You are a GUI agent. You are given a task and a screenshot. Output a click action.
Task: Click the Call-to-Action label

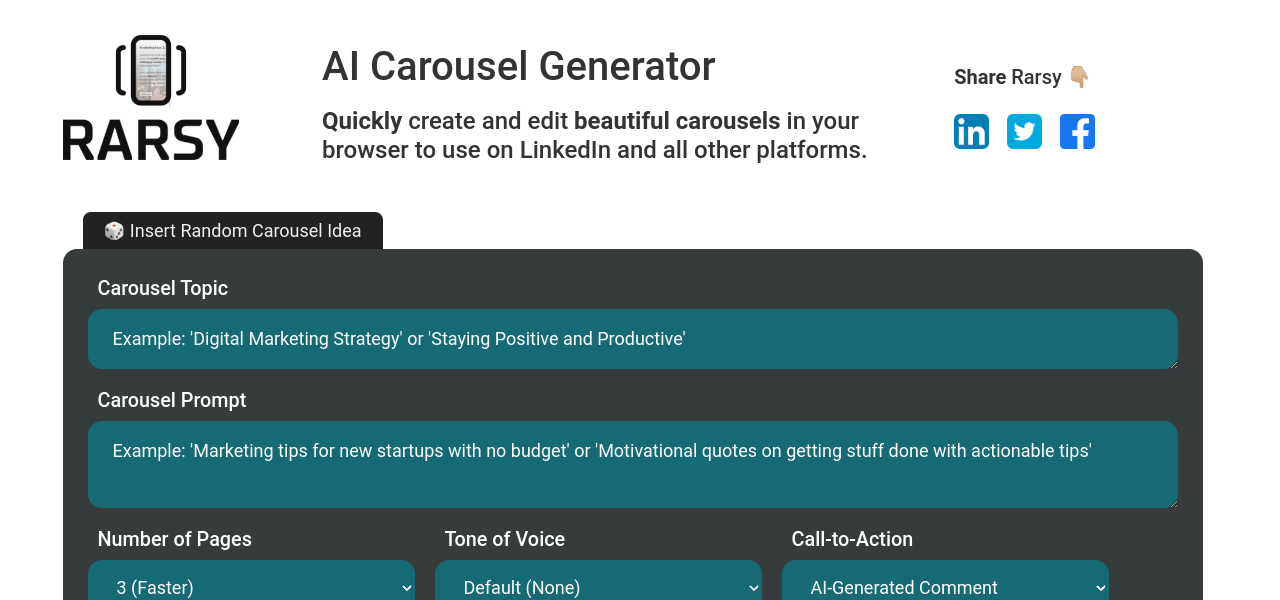(x=852, y=539)
